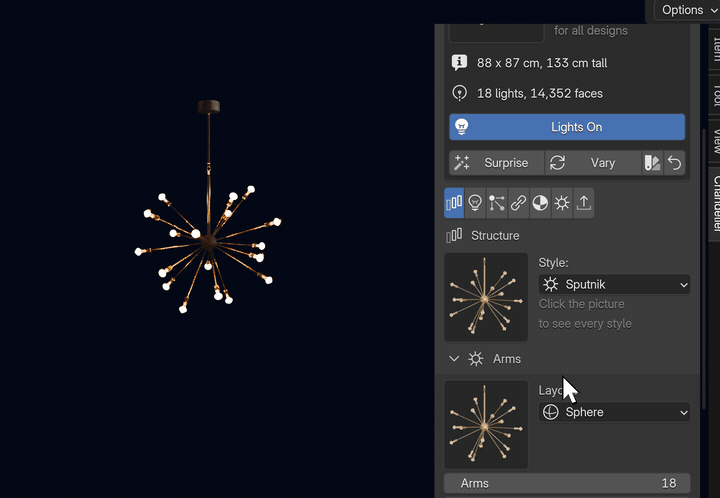The image size is (720, 498).
Task: Click the palette swatch icon beside Vary
Action: coord(652,163)
